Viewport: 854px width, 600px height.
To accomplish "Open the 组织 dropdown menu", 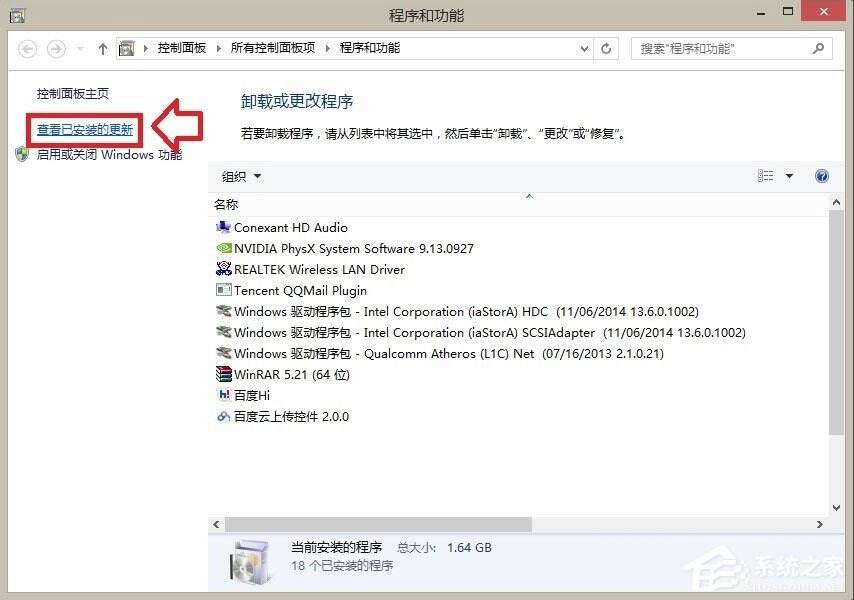I will tap(240, 176).
